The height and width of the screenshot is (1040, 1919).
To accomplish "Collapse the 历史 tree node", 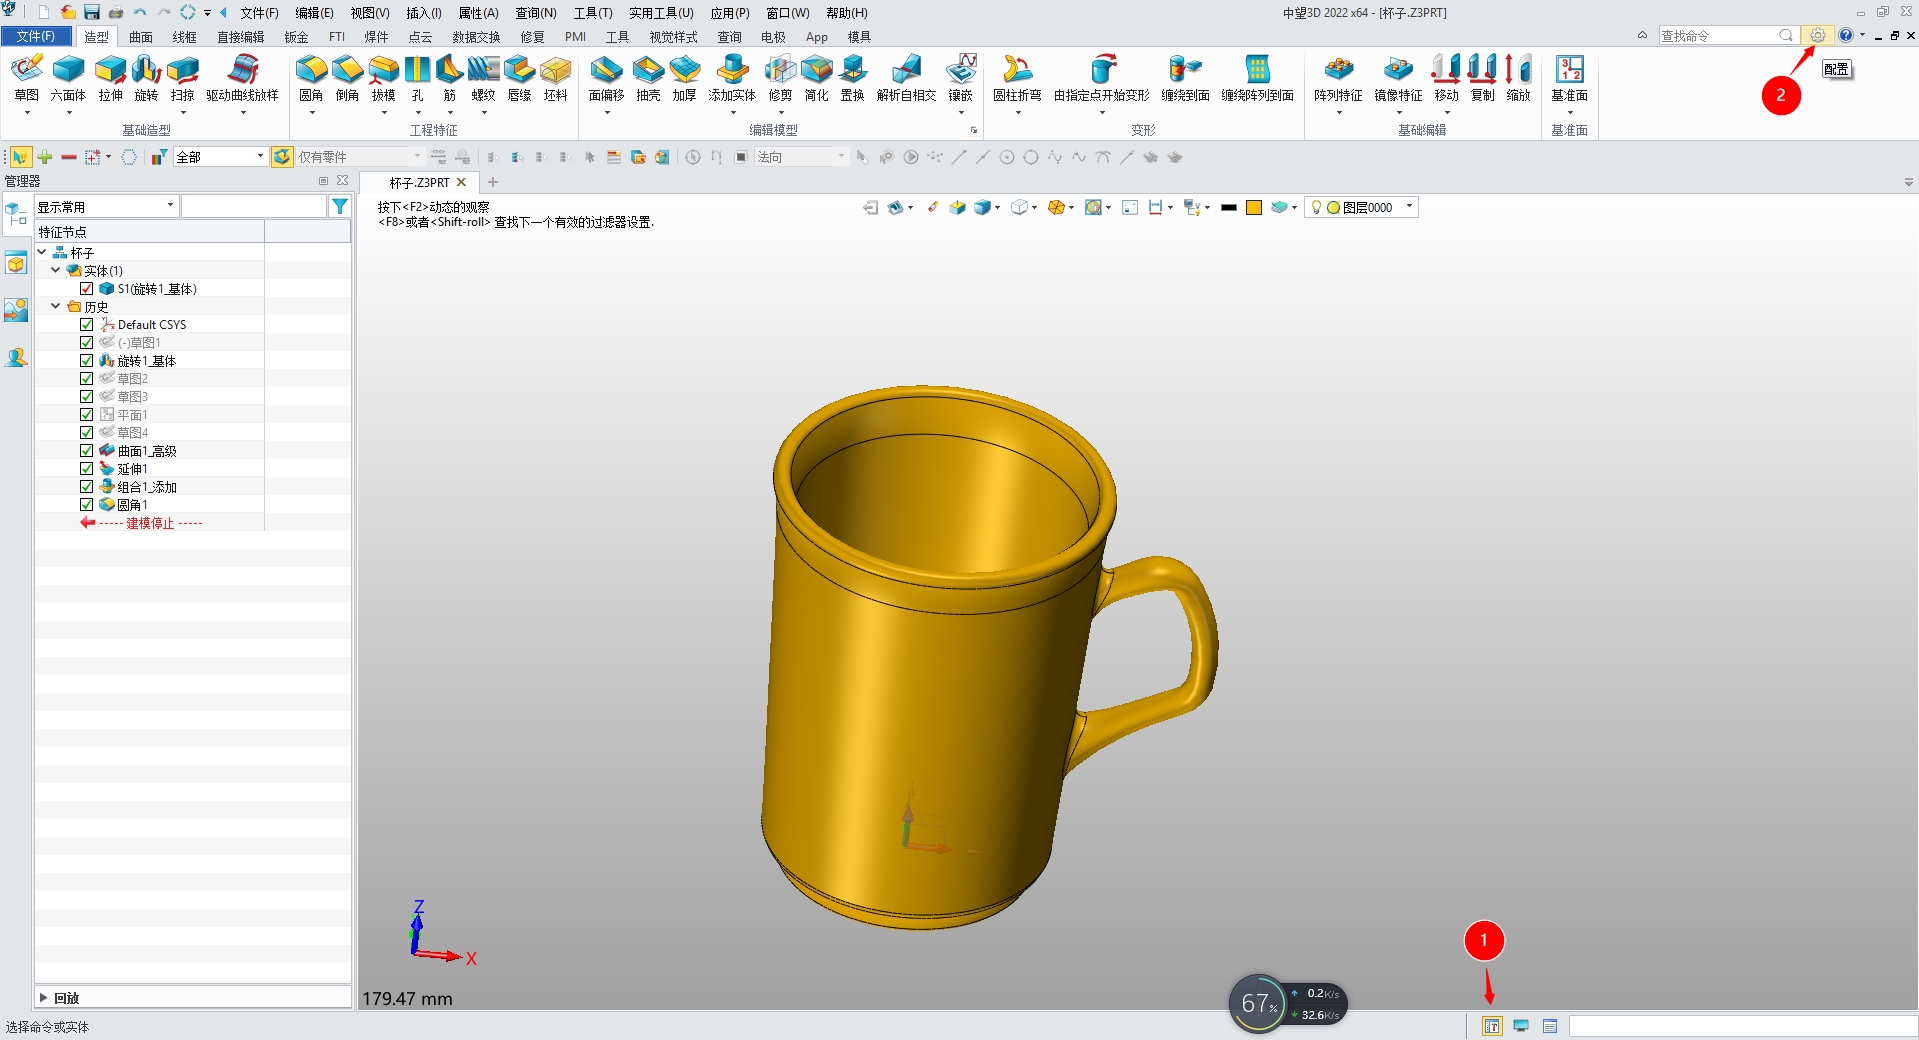I will pyautogui.click(x=57, y=306).
